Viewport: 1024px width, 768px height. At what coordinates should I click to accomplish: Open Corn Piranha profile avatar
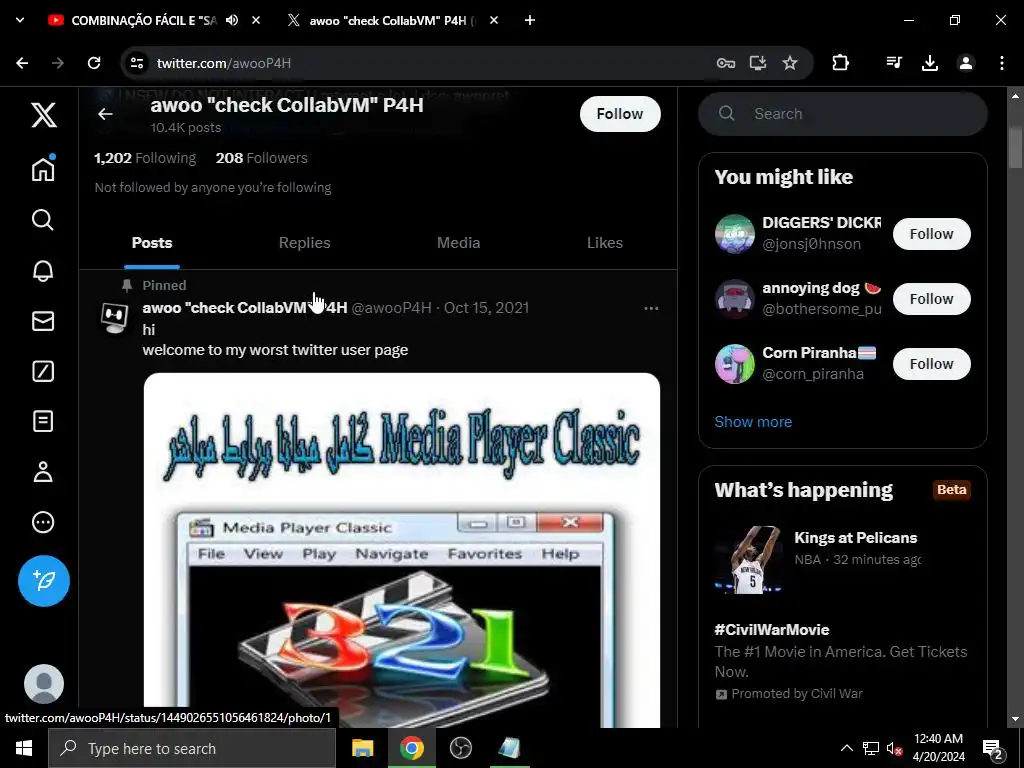[x=735, y=364]
